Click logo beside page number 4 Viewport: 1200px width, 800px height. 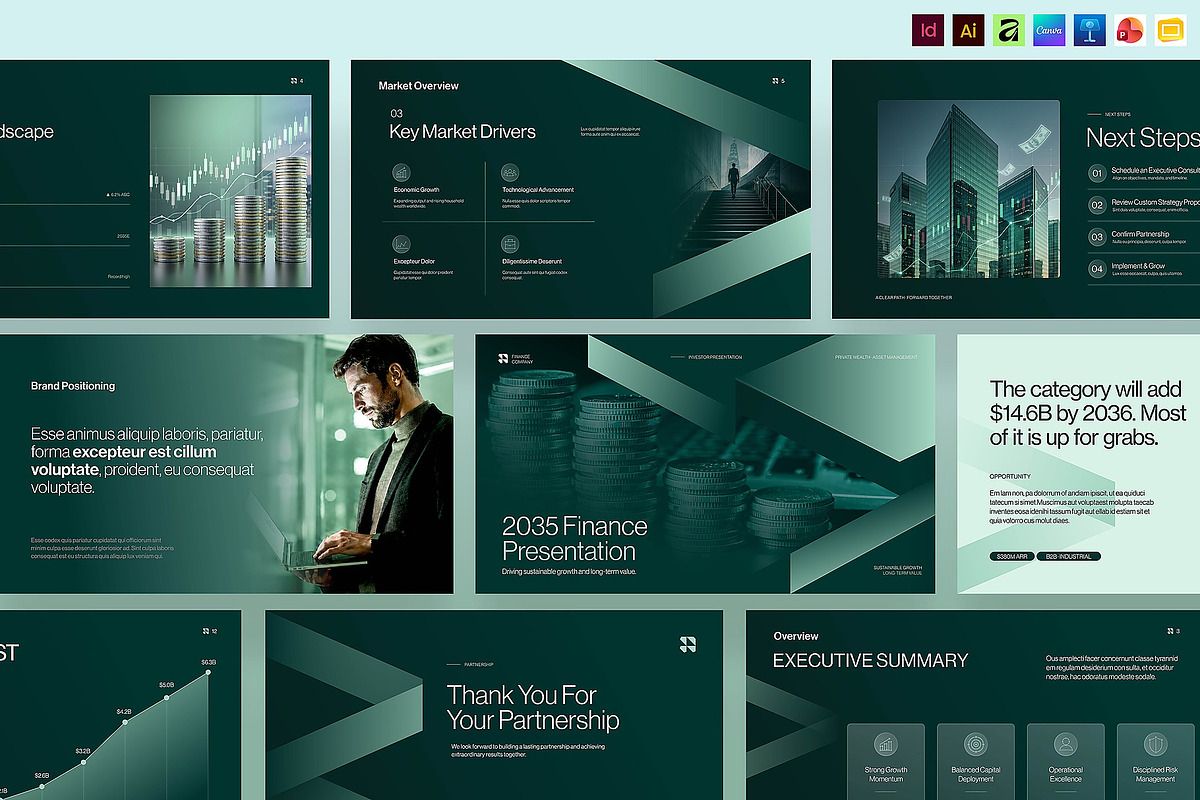click(293, 81)
